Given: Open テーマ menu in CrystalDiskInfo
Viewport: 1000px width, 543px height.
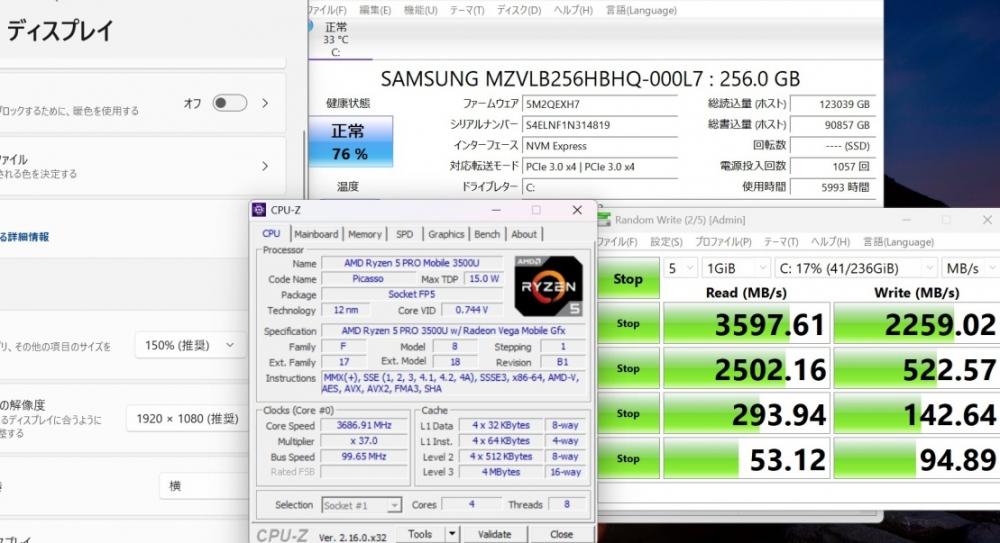Looking at the screenshot, I should [467, 10].
